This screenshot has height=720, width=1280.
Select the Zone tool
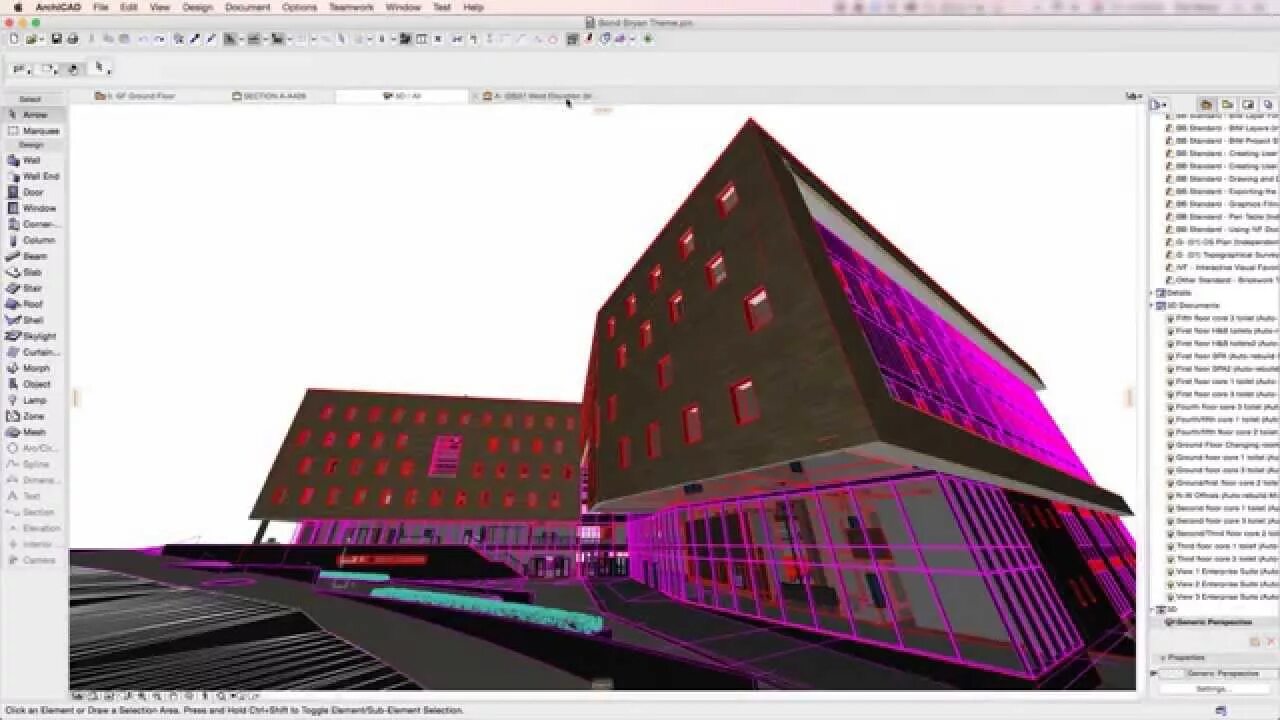33,416
